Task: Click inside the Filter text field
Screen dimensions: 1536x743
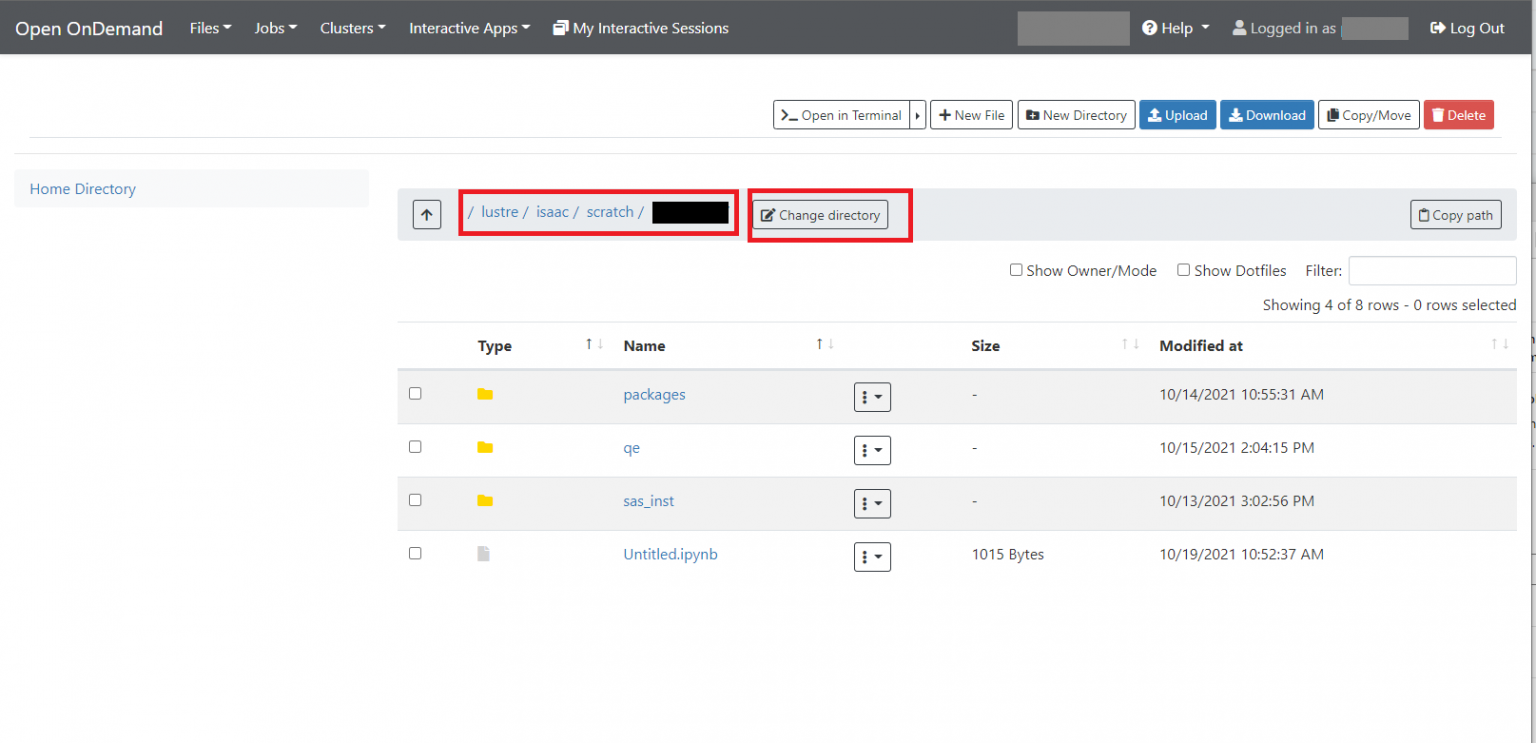Action: coord(1432,270)
